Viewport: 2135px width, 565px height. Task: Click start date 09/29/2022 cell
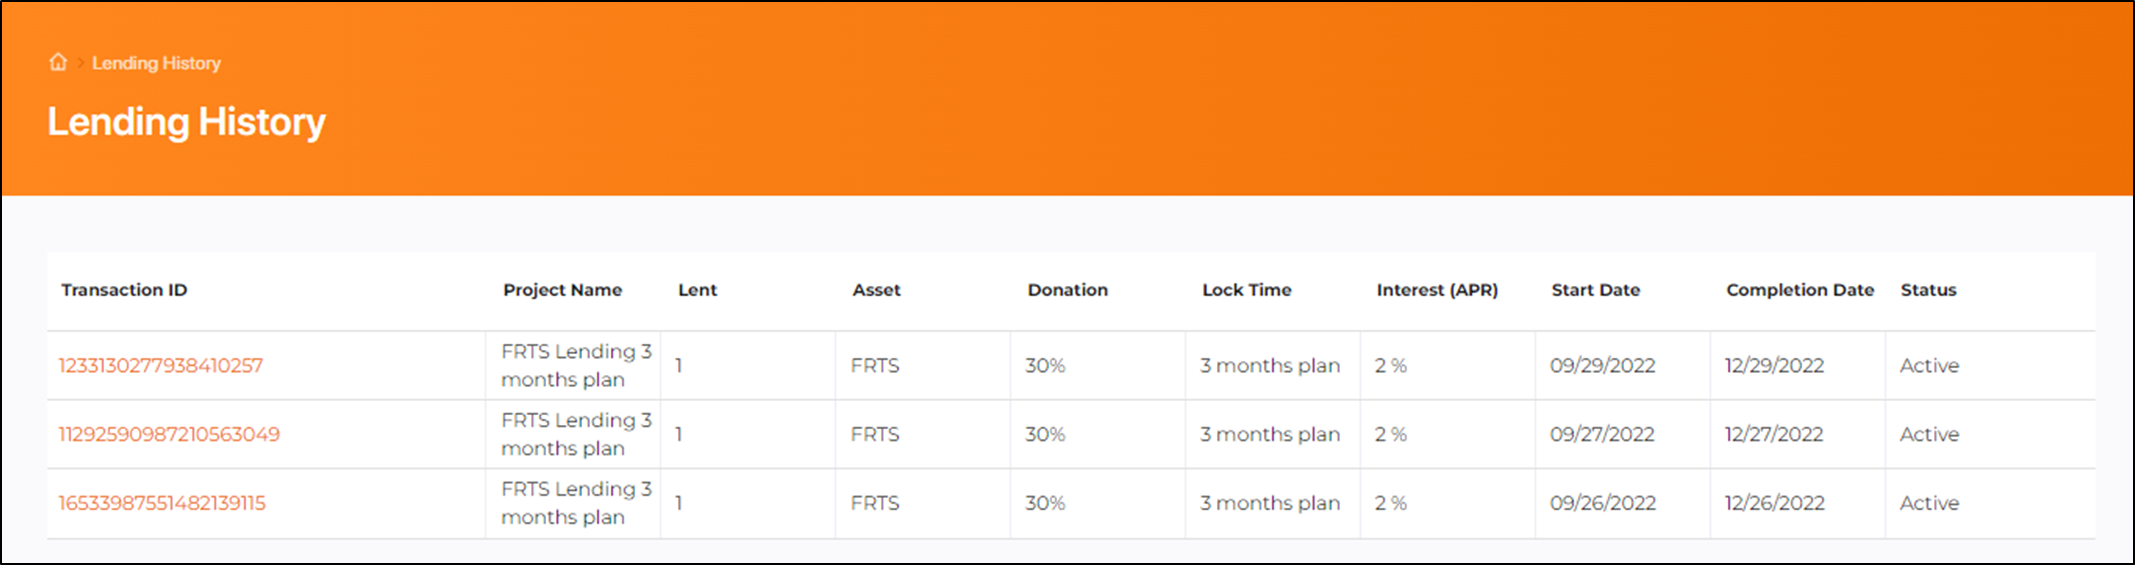pyautogui.click(x=1602, y=366)
